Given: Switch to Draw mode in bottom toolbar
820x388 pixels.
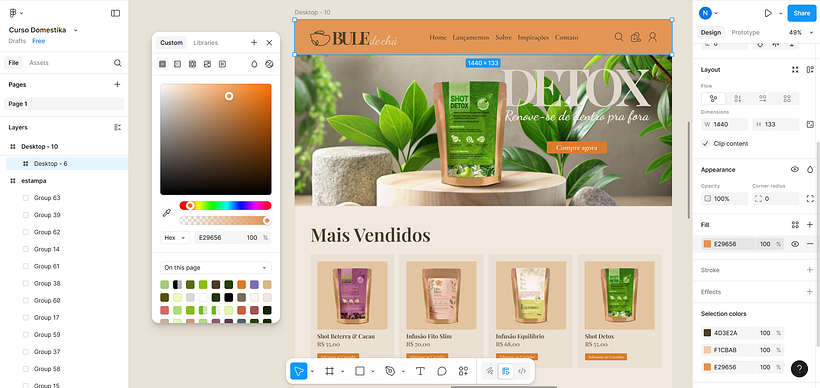Looking at the screenshot, I should coord(489,371).
